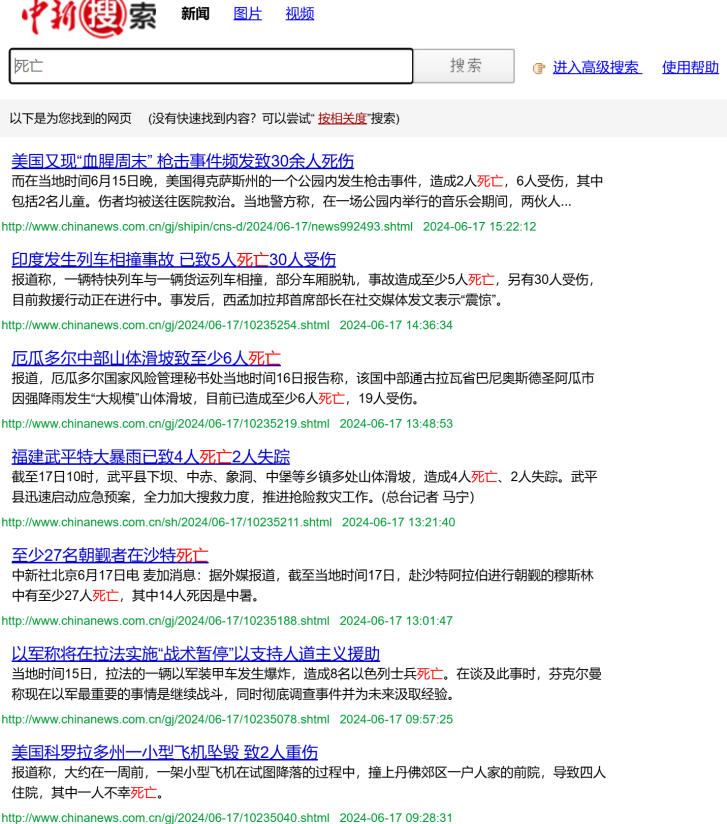Switch to the 图片 tab
The width and height of the screenshot is (727, 824).
[247, 14]
